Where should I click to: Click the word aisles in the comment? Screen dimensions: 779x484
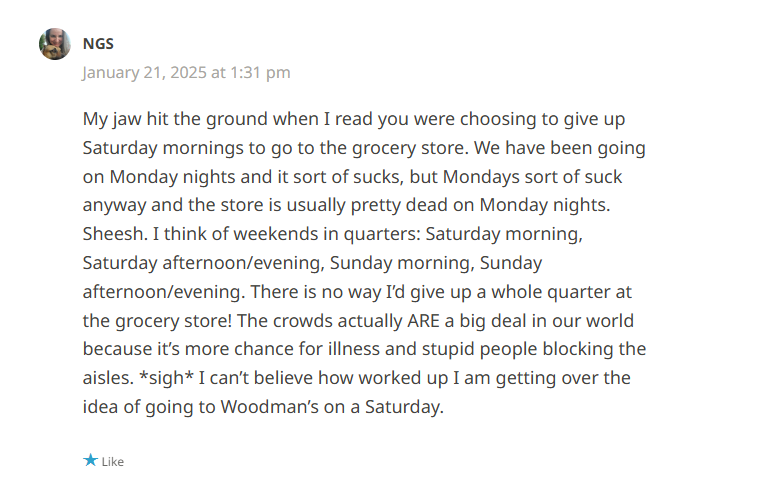coord(107,378)
